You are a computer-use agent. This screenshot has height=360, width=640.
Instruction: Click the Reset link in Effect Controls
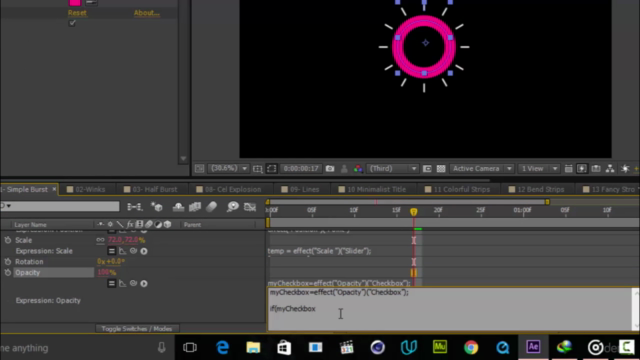[x=77, y=13]
